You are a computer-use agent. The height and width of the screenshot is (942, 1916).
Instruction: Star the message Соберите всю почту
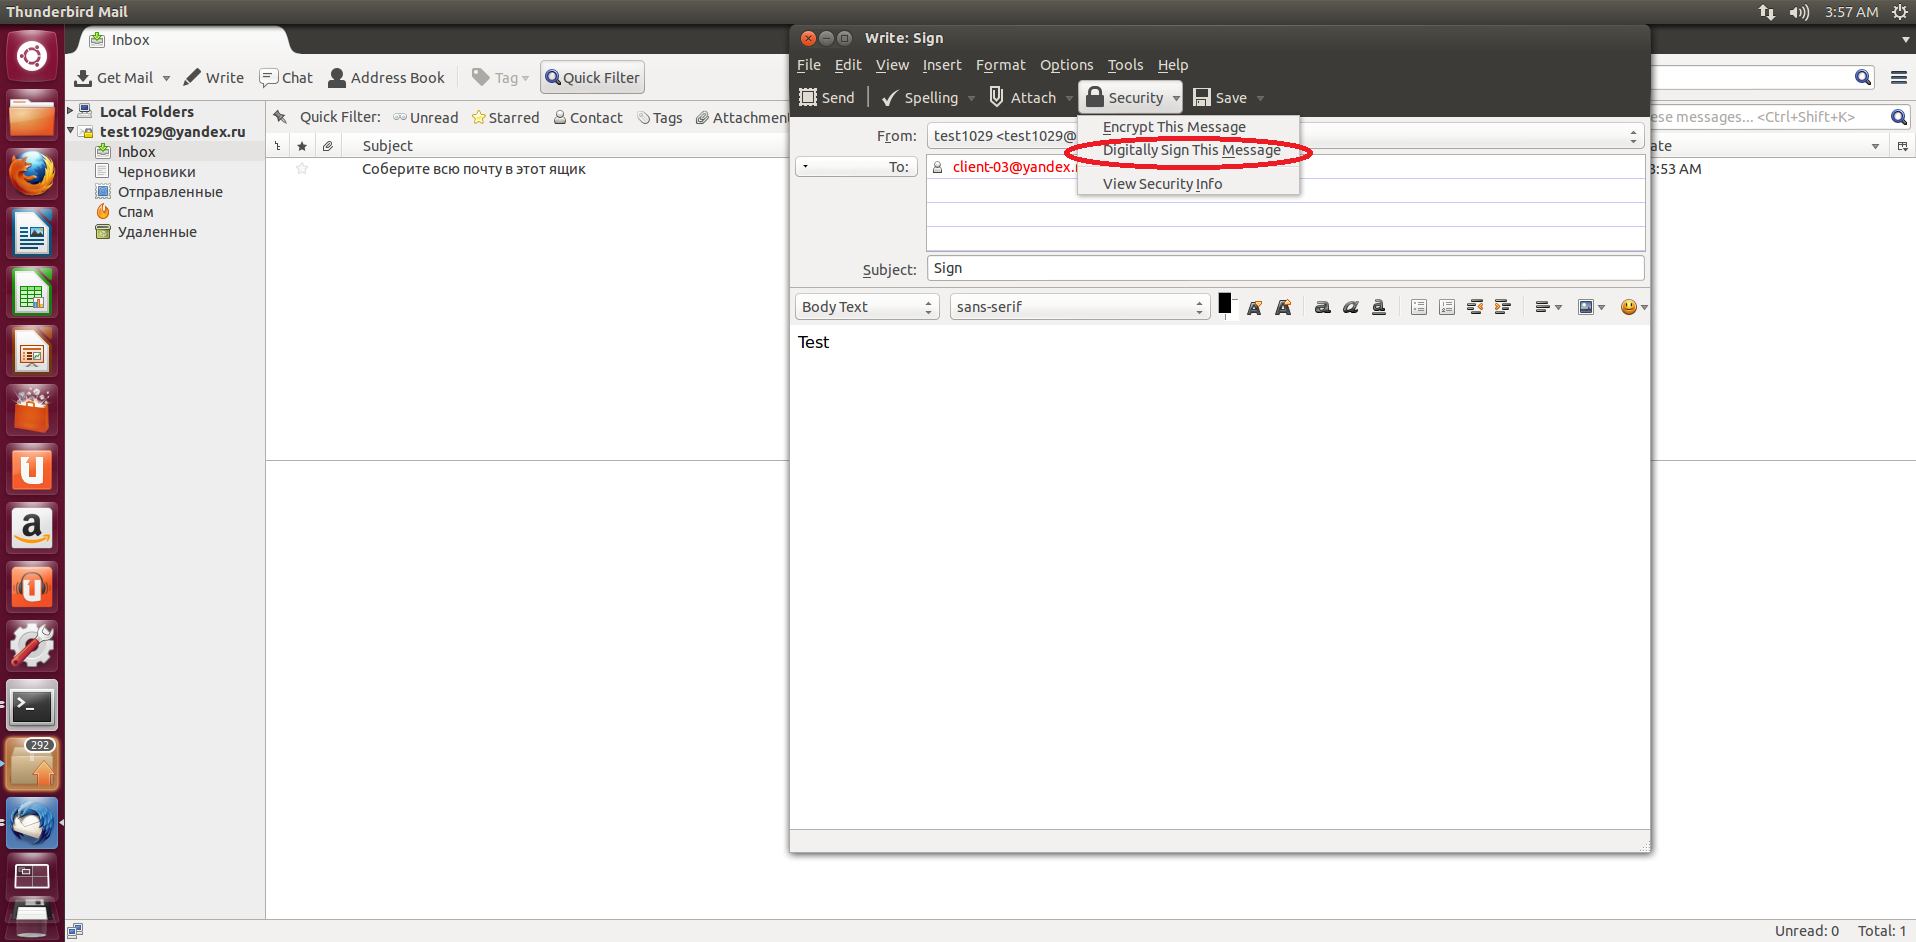click(x=302, y=169)
